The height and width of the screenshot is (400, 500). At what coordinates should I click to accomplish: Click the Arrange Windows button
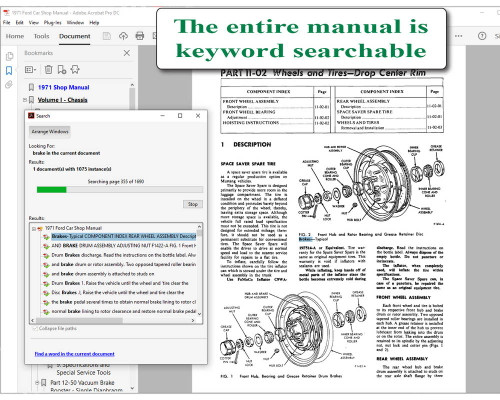point(50,132)
